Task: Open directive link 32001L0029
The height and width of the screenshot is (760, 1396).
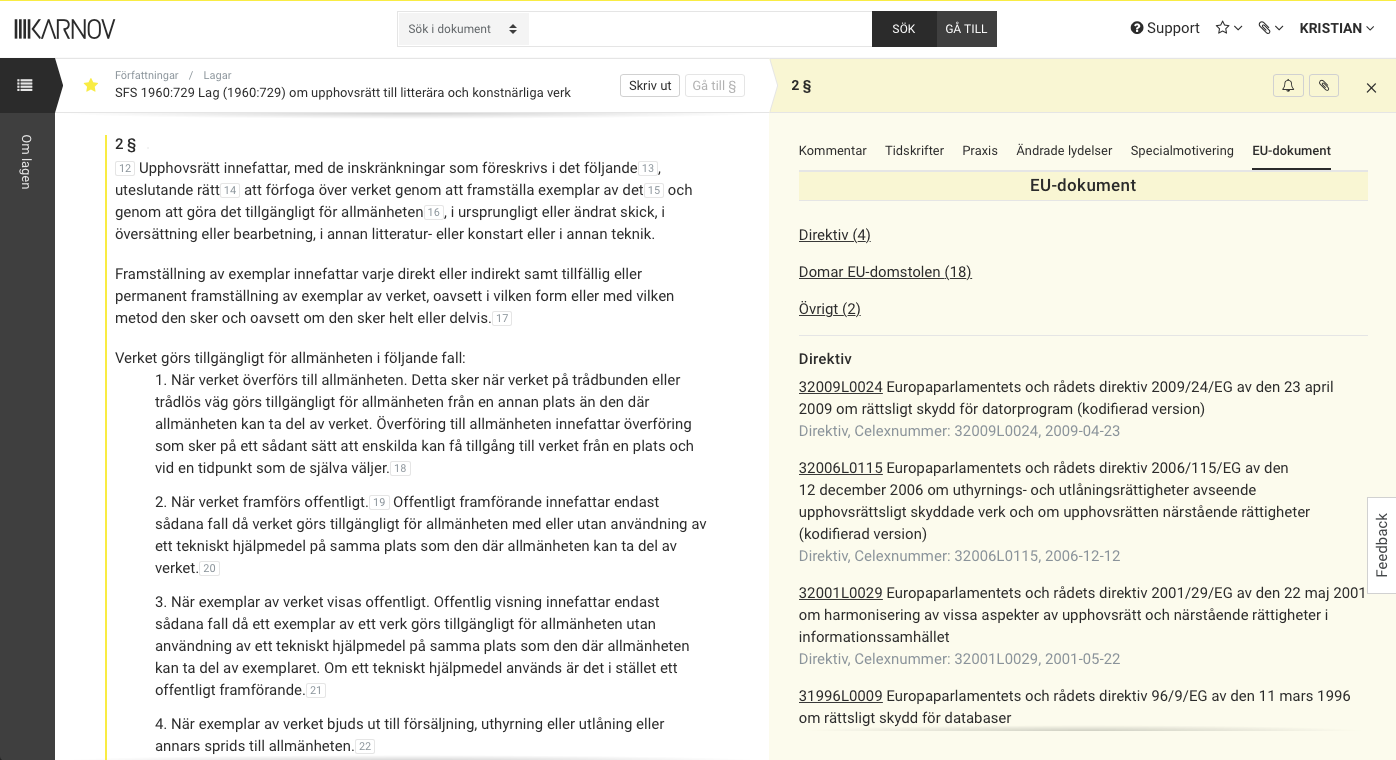Action: click(841, 593)
